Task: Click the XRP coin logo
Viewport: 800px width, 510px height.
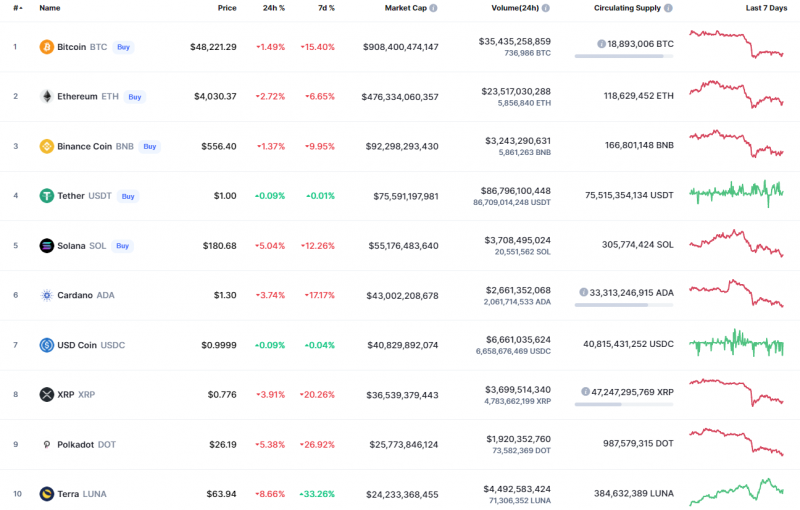Action: tap(46, 395)
